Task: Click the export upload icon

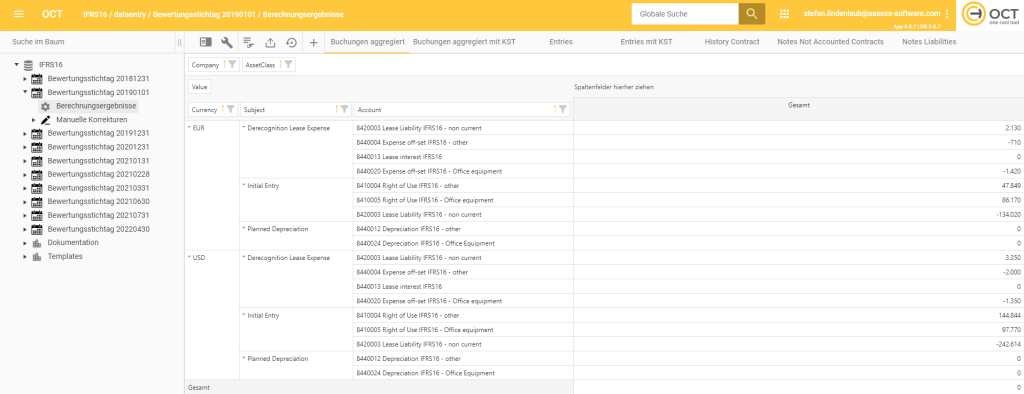Action: 270,42
